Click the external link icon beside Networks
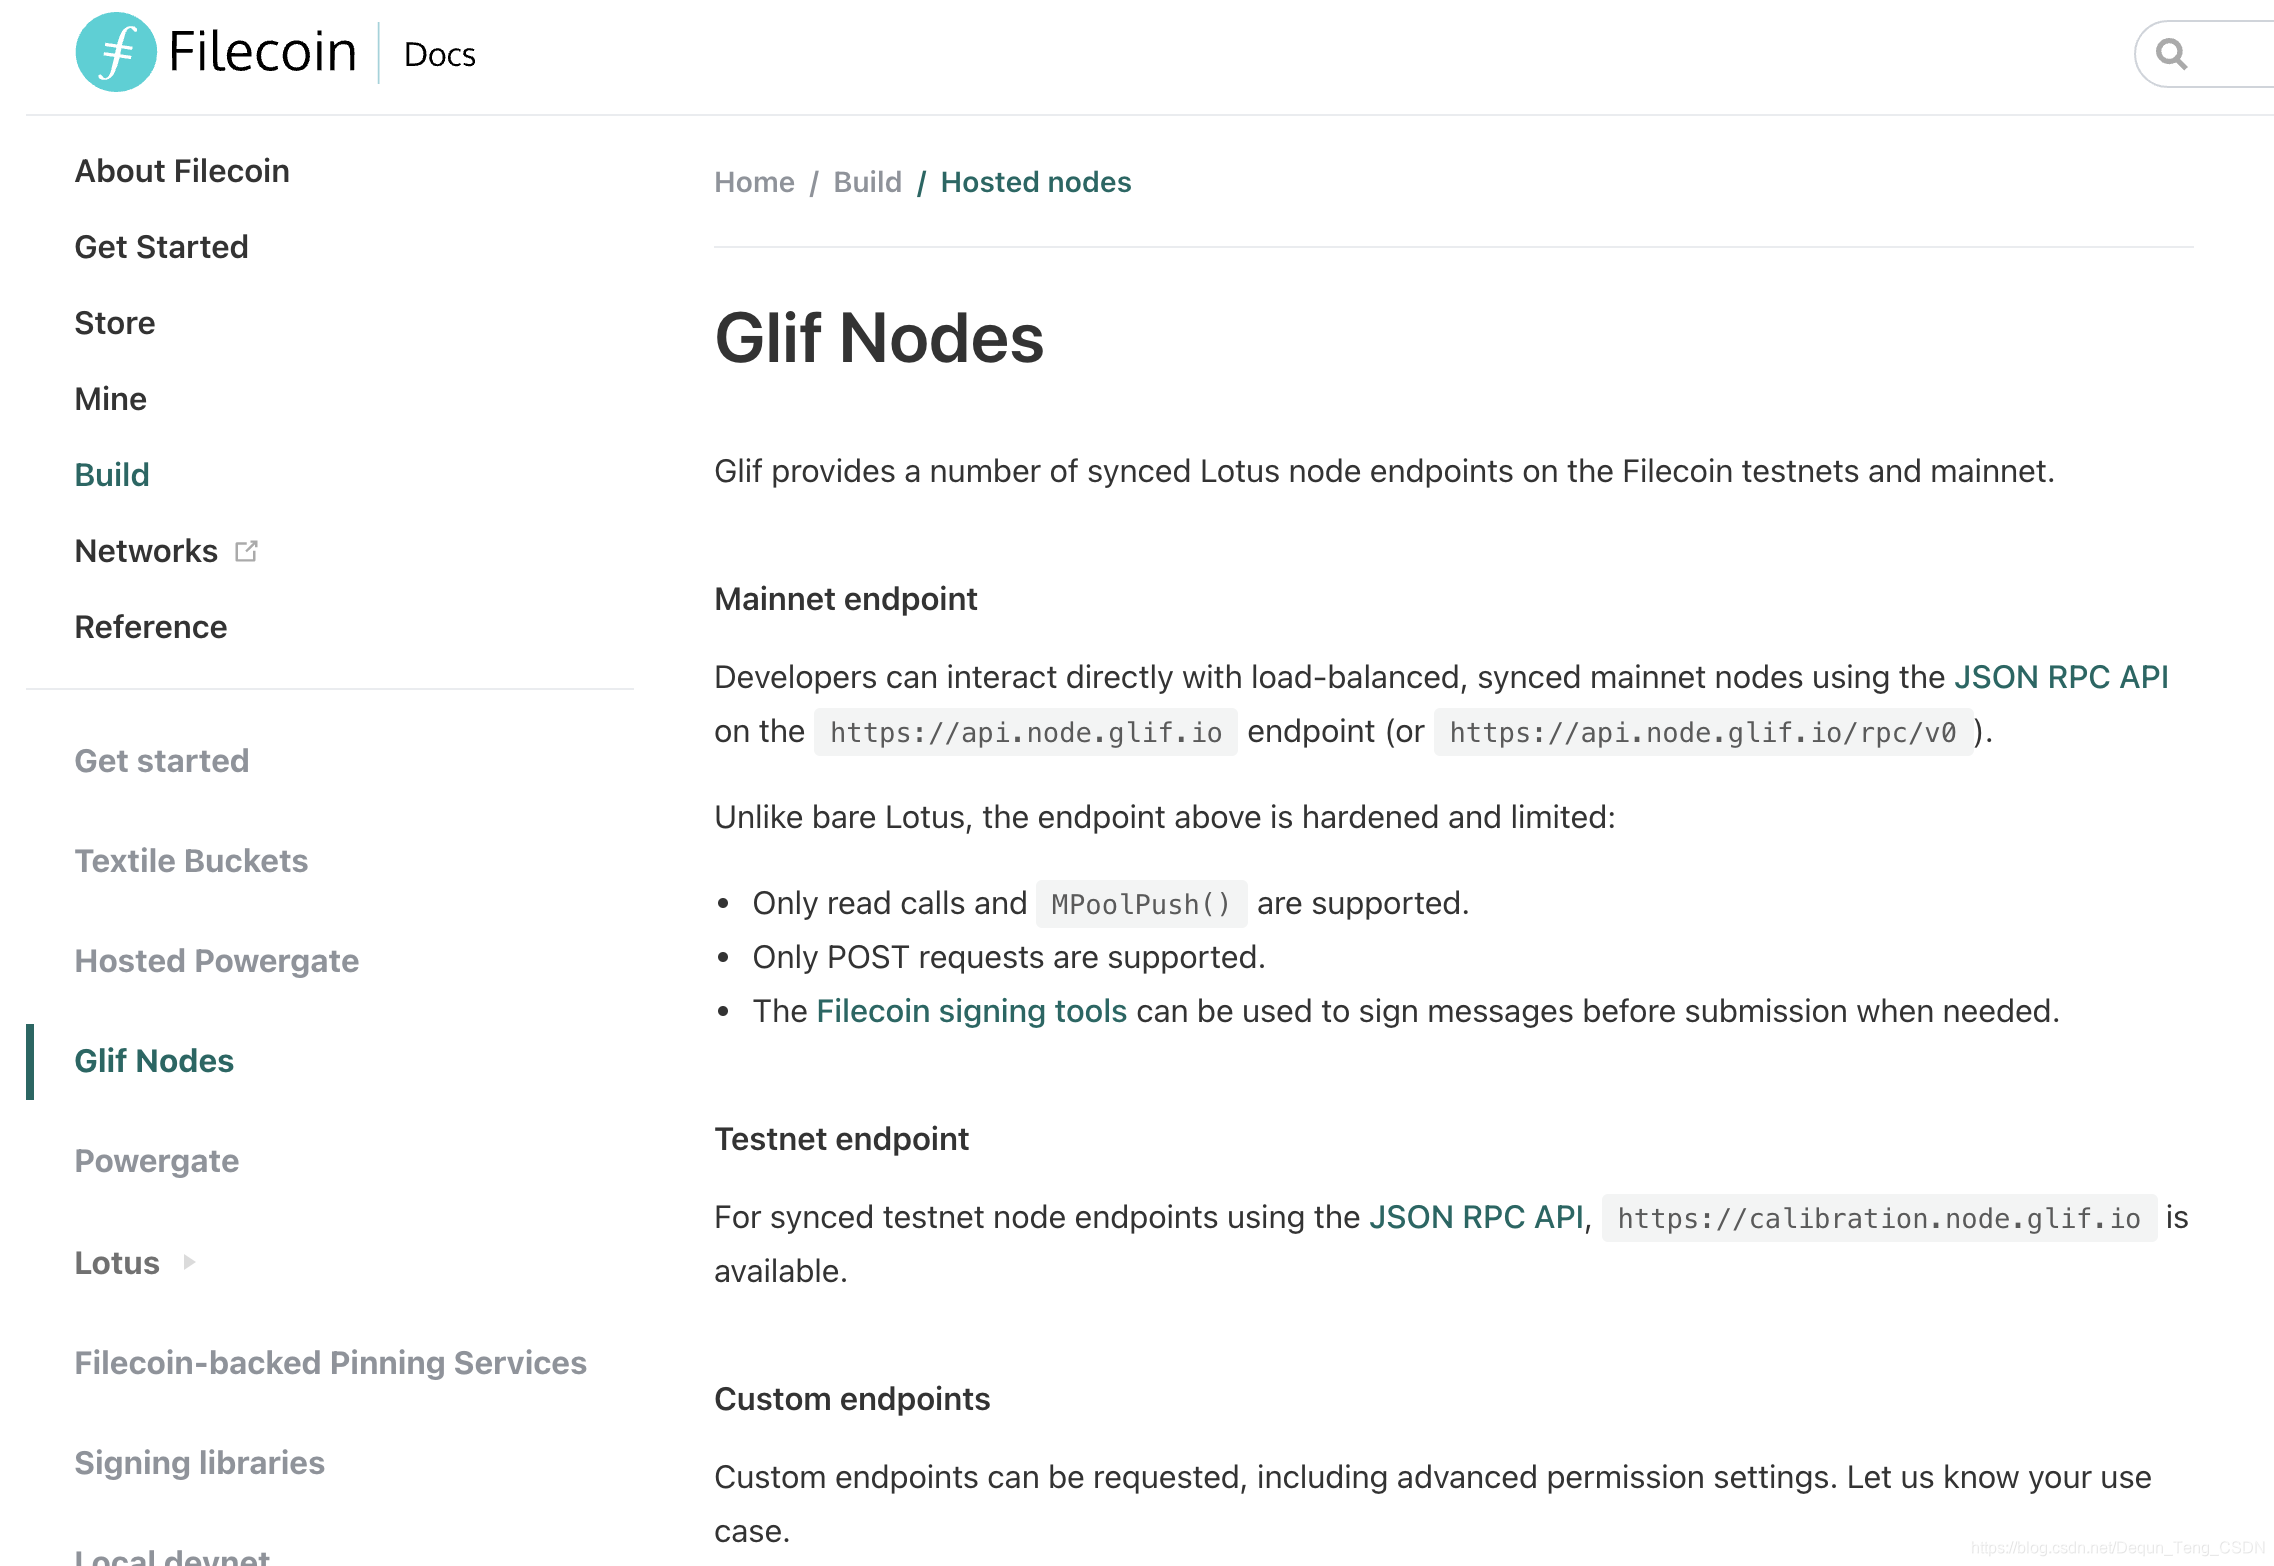 [x=246, y=551]
